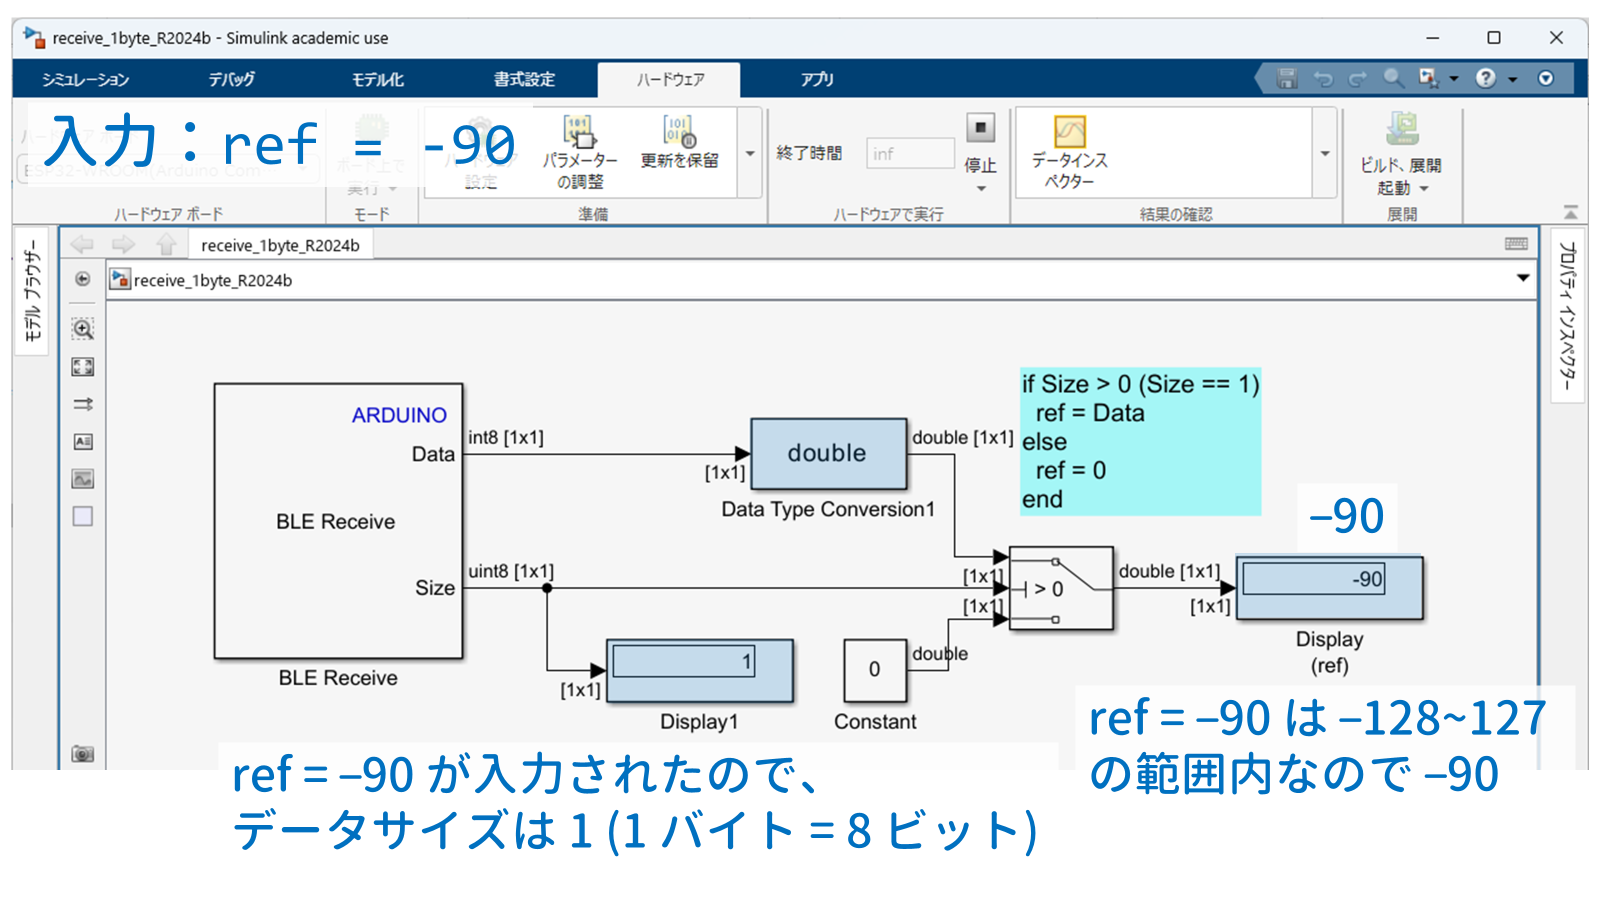Click the image insert palette icon

83,479
